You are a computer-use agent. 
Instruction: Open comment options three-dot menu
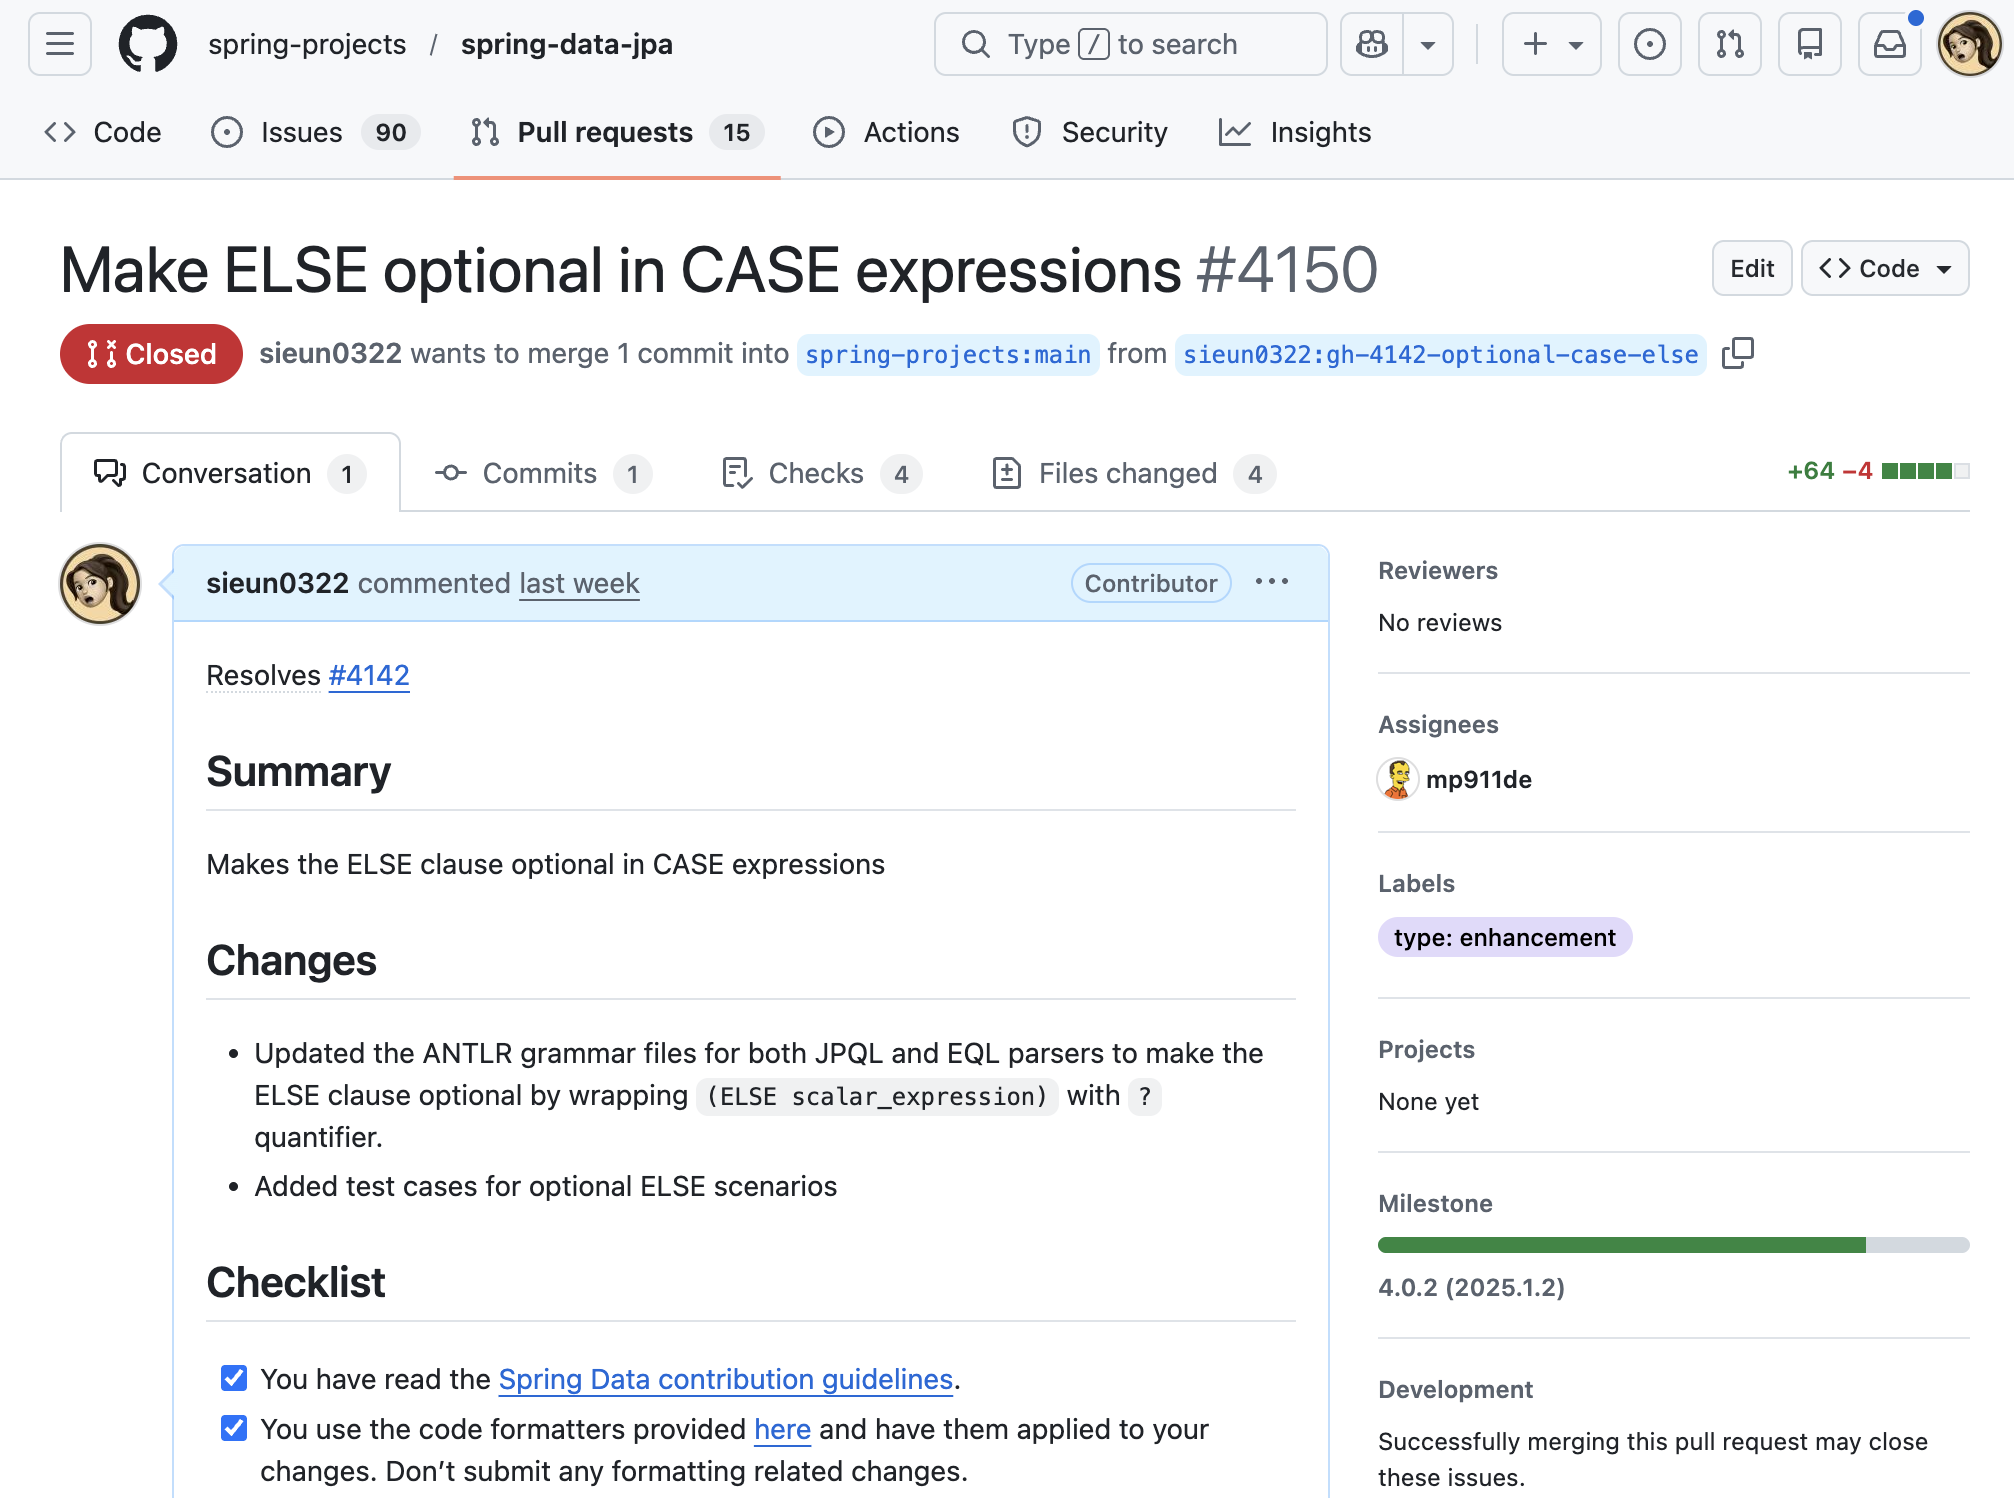click(1271, 582)
